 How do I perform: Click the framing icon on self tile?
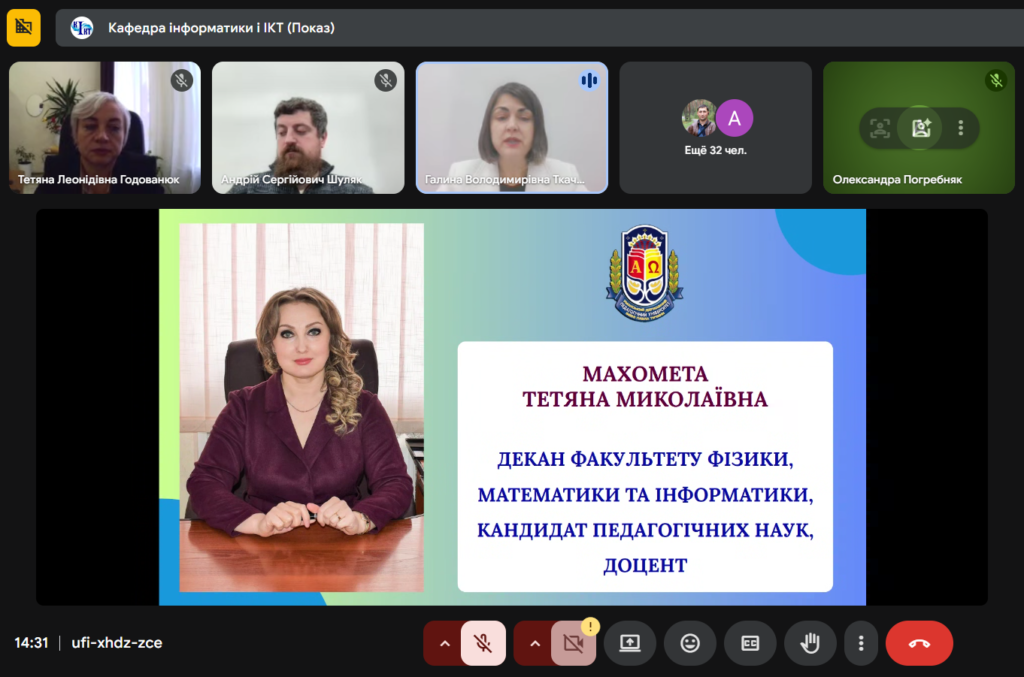coord(880,128)
